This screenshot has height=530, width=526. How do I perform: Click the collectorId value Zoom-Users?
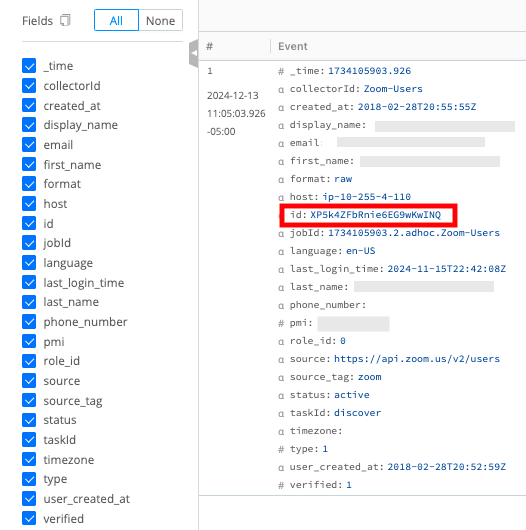pyautogui.click(x=393, y=89)
